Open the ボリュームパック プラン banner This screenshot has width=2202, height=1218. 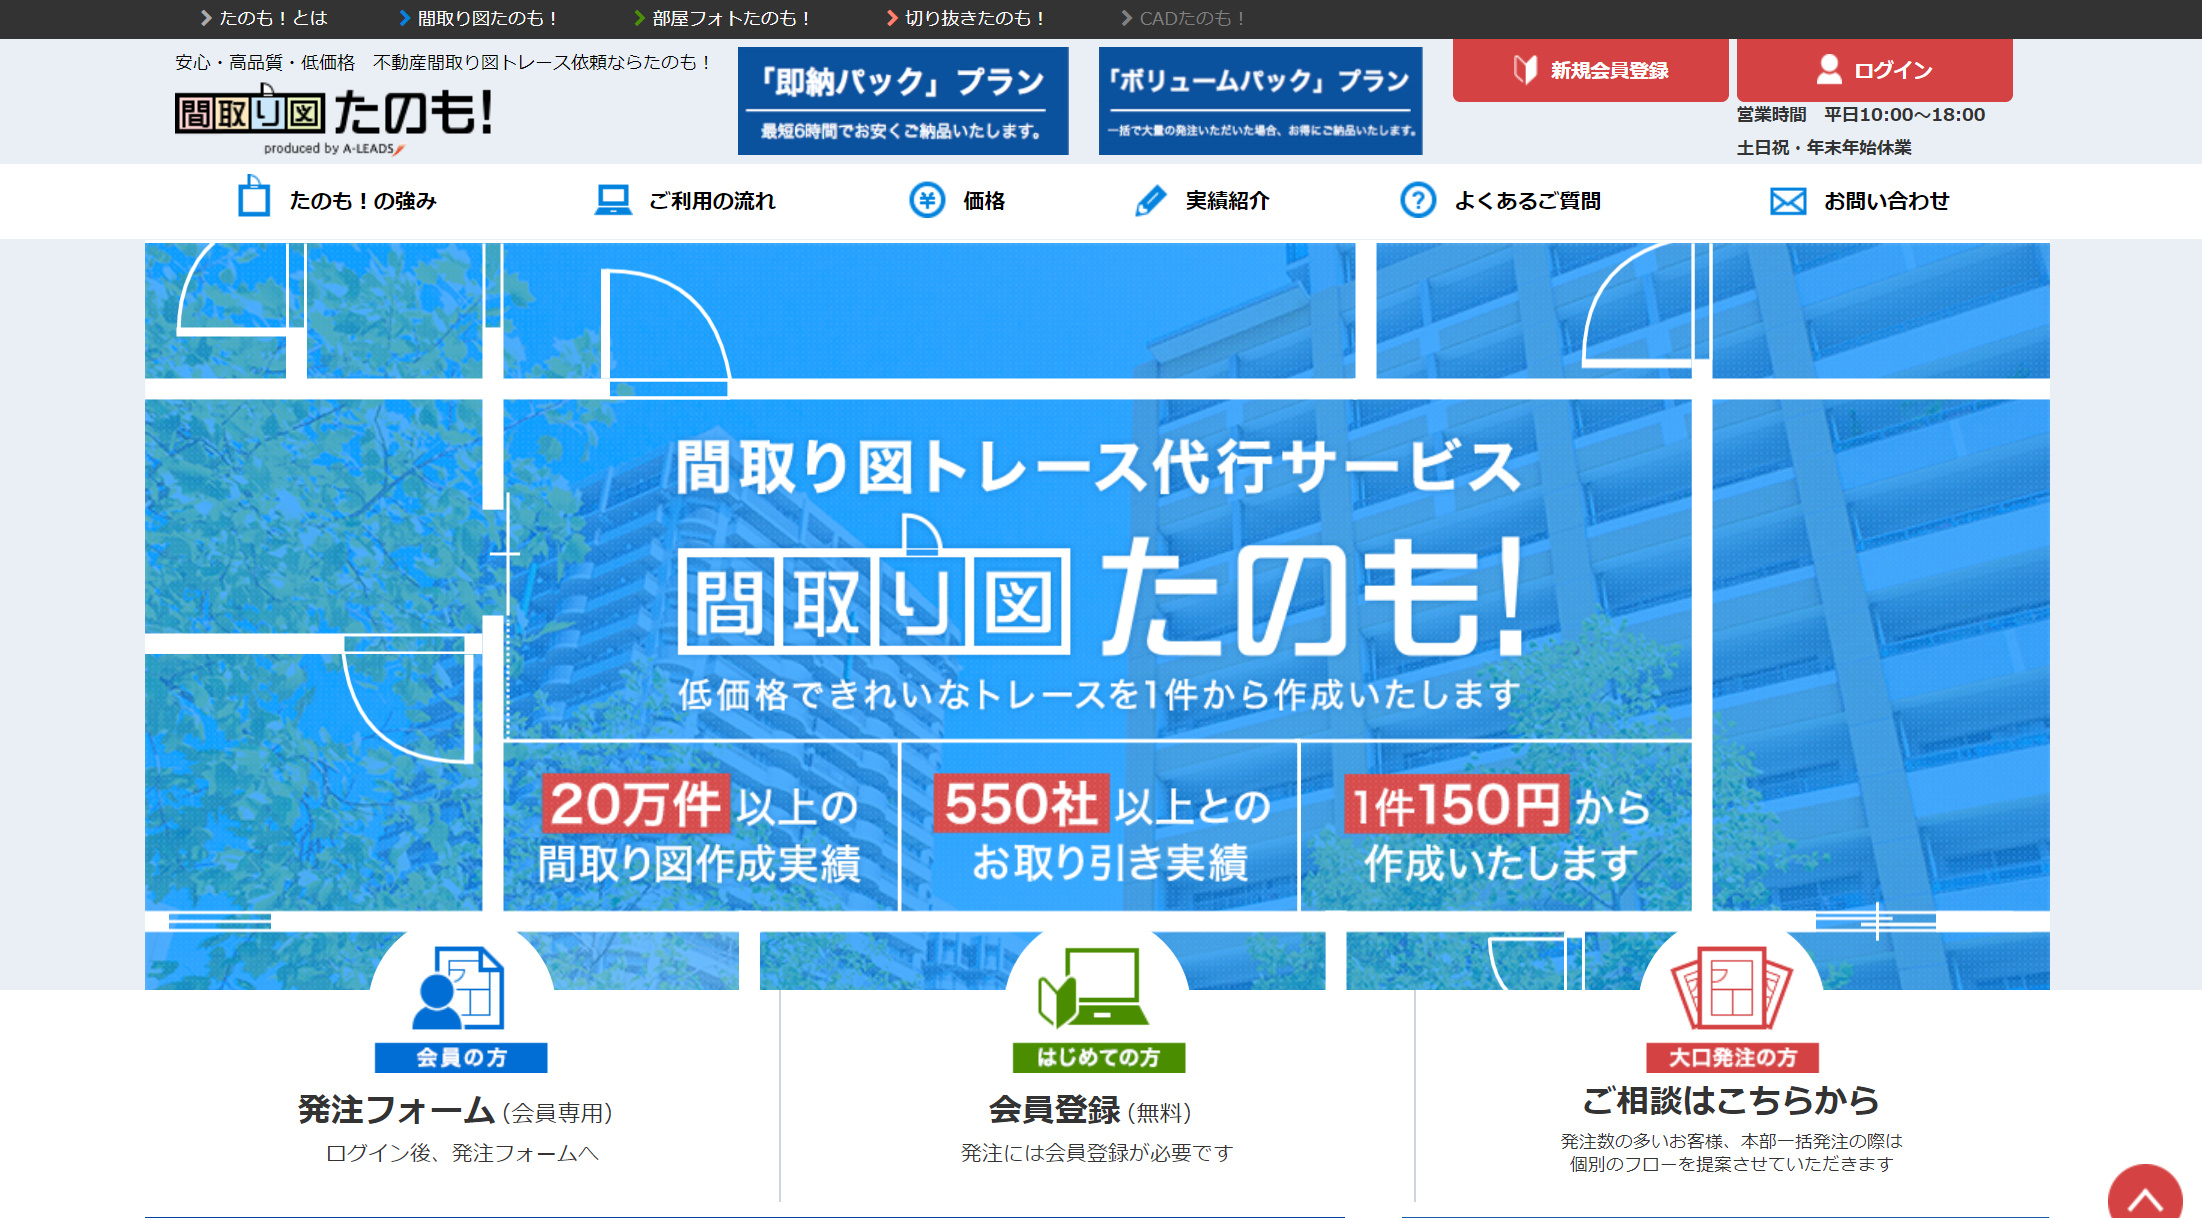[1260, 101]
